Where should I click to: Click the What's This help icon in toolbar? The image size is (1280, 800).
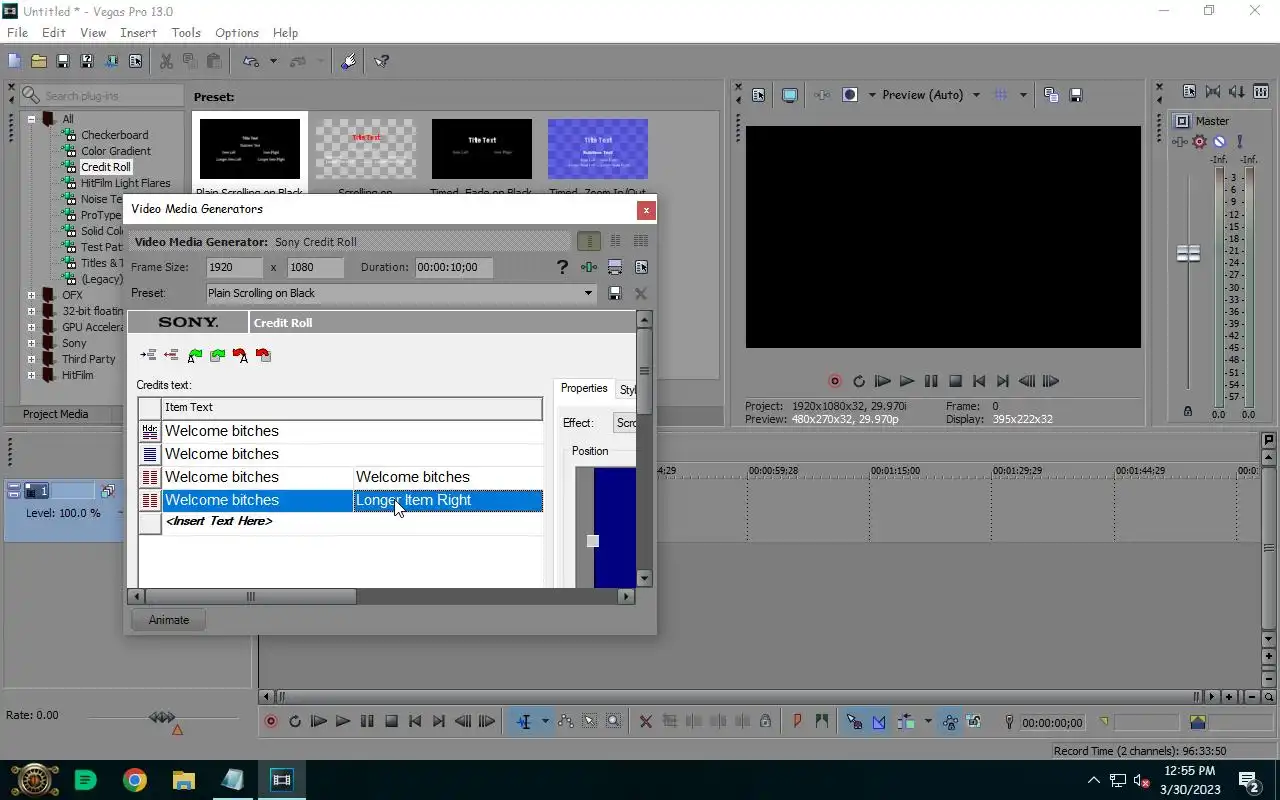pyautogui.click(x=382, y=61)
